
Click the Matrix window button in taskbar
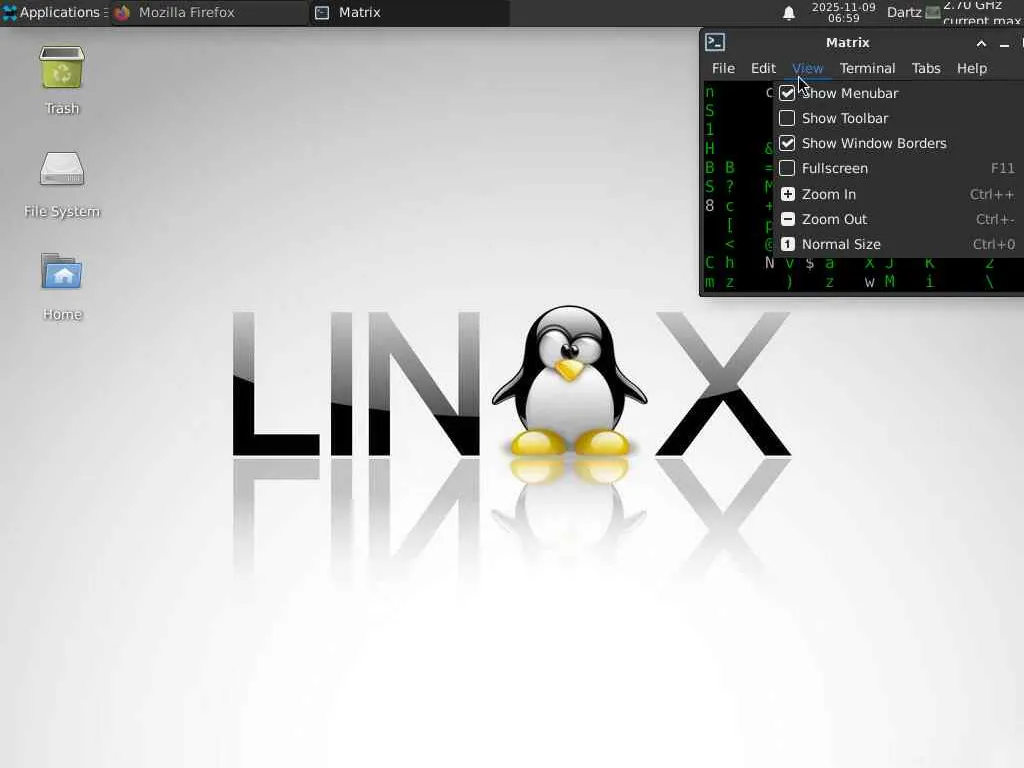tap(409, 12)
